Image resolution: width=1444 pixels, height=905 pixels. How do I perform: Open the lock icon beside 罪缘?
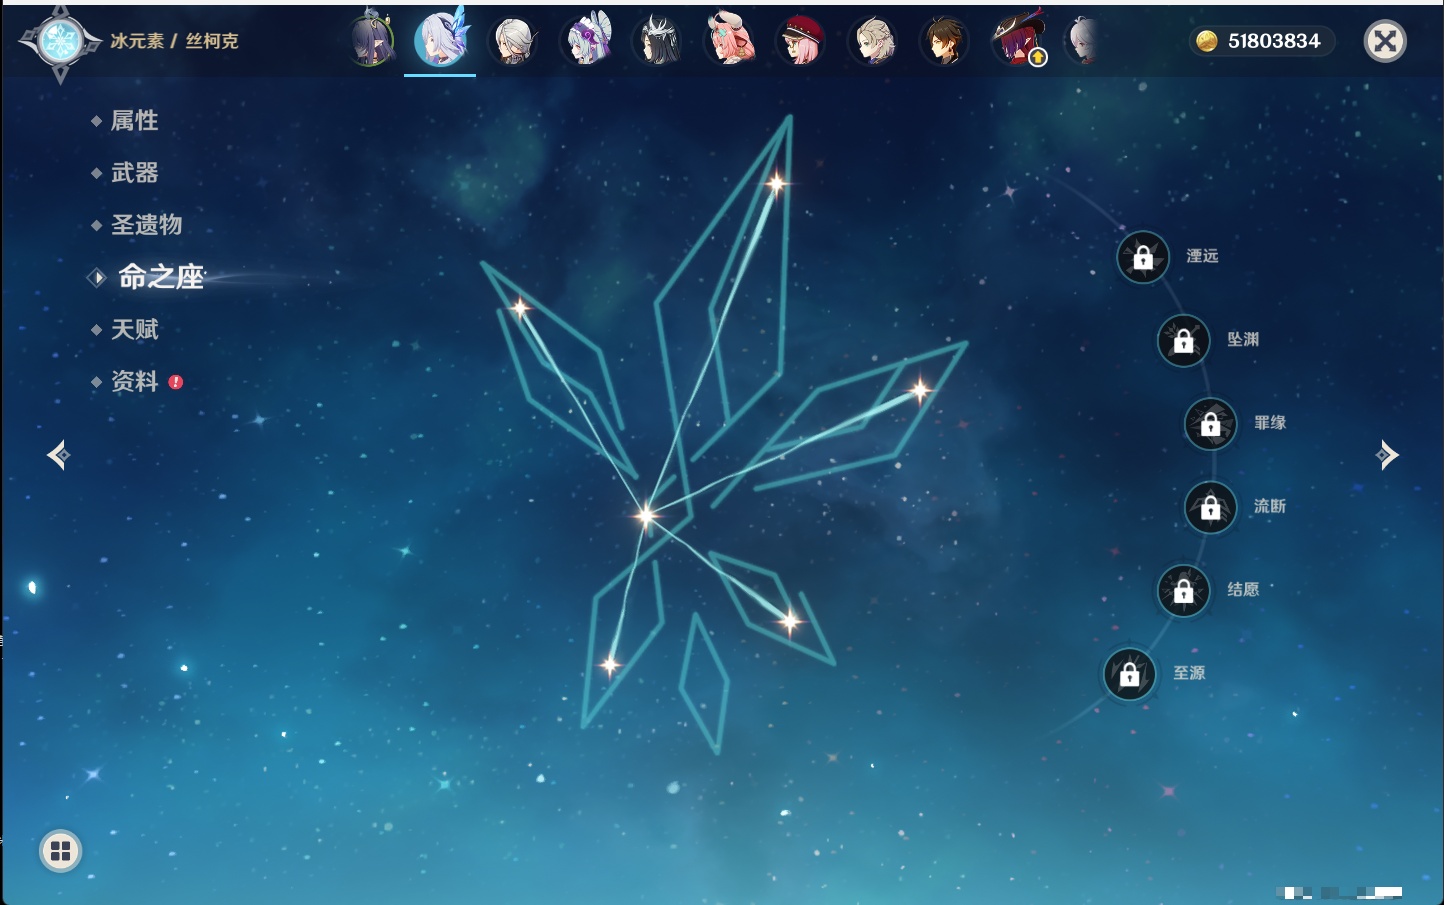pyautogui.click(x=1210, y=424)
